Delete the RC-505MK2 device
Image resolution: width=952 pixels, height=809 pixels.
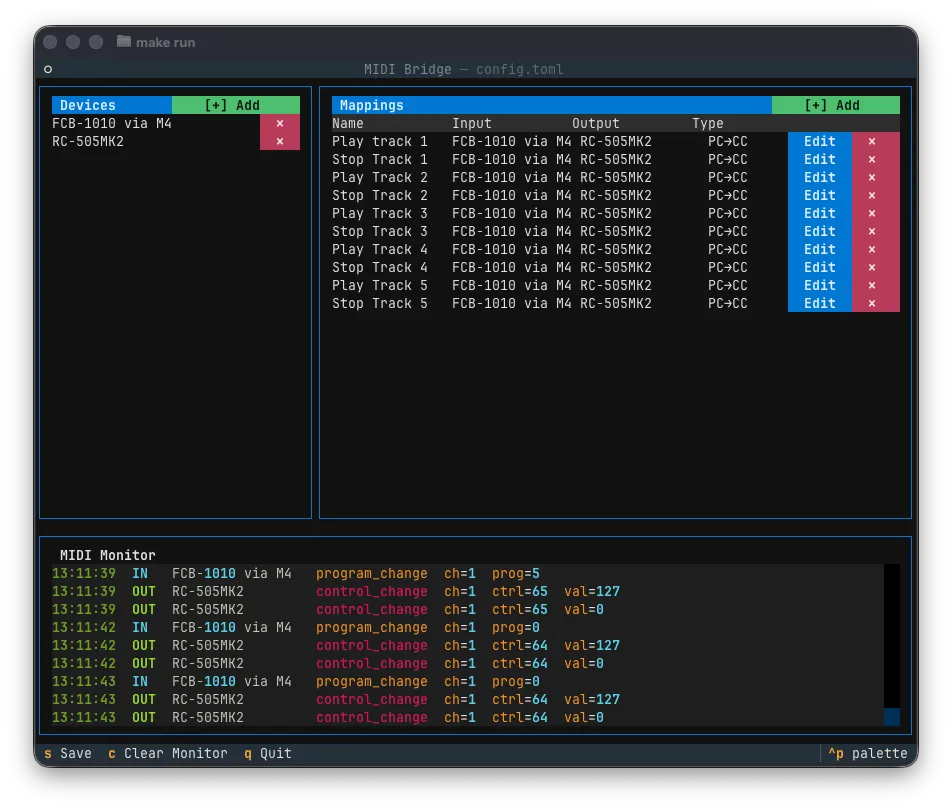coord(280,142)
